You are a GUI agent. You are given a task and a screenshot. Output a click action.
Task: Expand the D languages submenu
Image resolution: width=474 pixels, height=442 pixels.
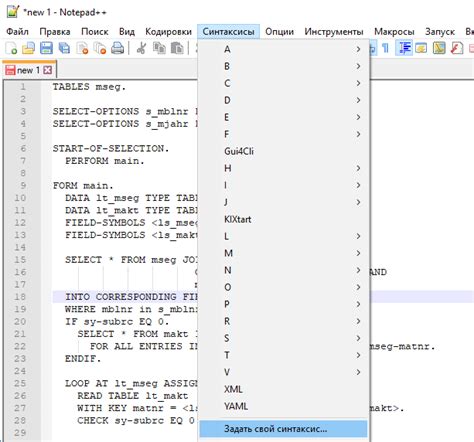click(x=283, y=100)
